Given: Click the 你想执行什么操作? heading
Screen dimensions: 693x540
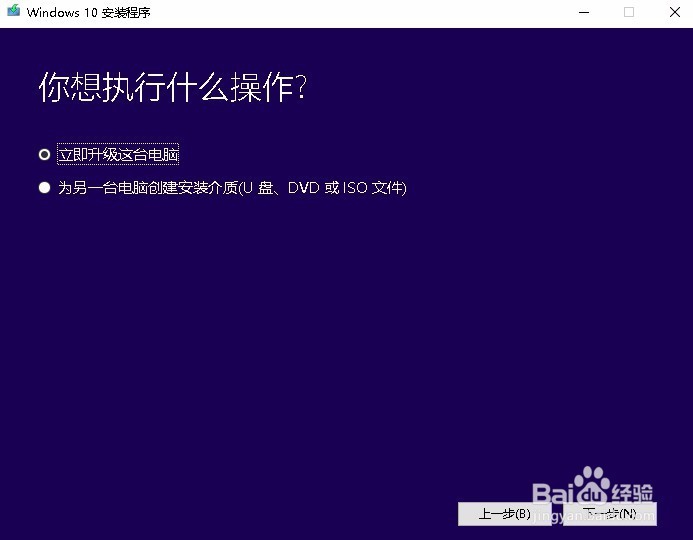Looking at the screenshot, I should [173, 87].
